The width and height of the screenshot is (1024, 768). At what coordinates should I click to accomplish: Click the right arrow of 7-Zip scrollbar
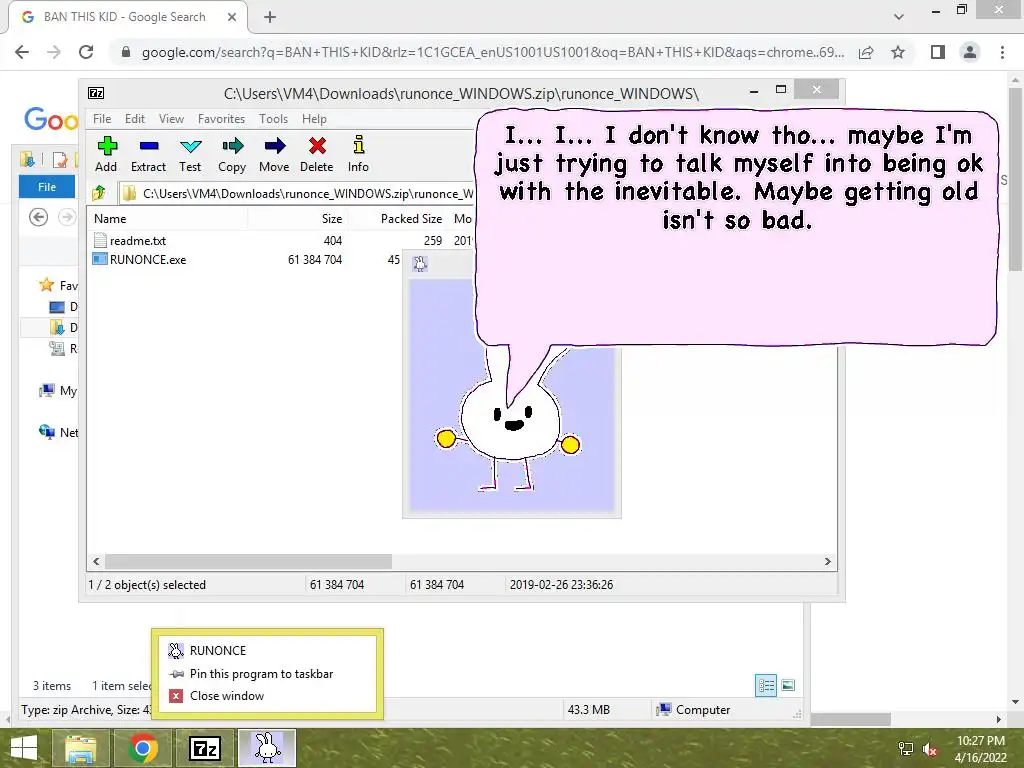(x=827, y=562)
